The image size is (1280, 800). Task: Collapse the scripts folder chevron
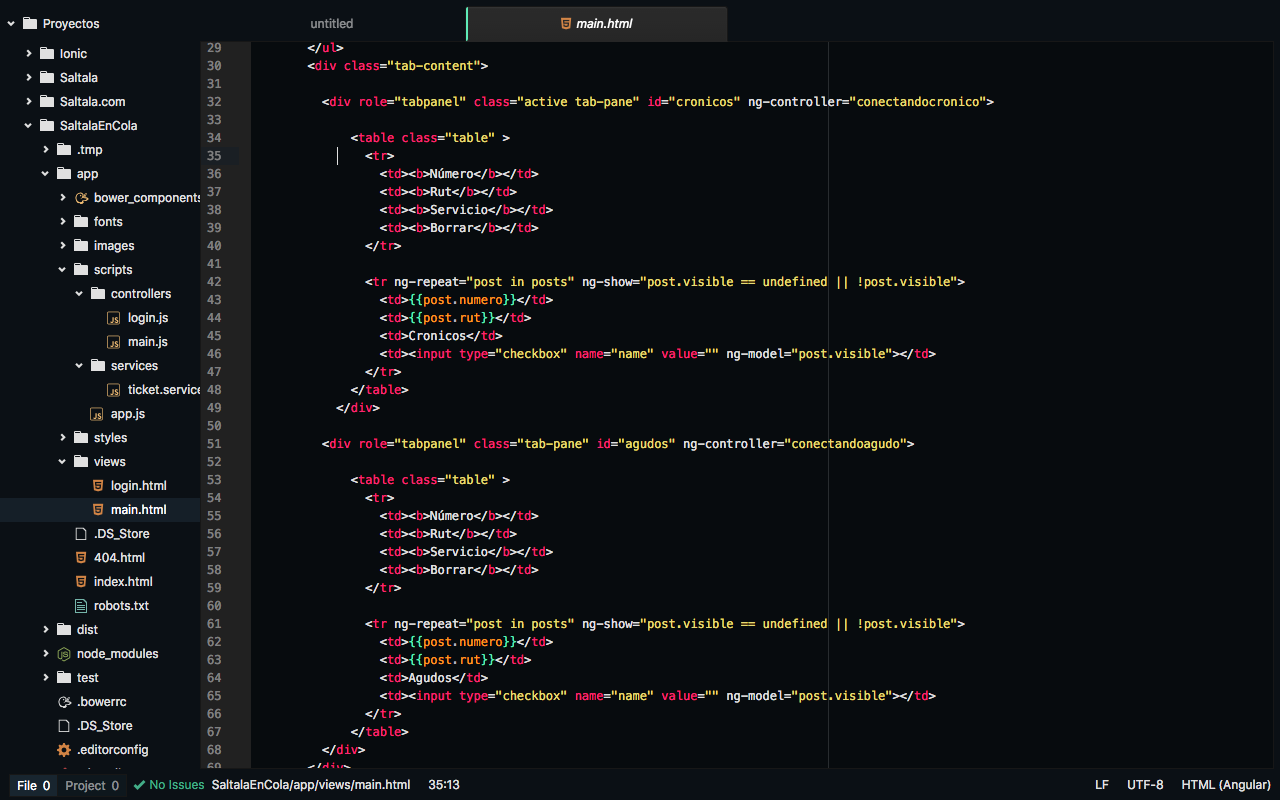point(63,269)
